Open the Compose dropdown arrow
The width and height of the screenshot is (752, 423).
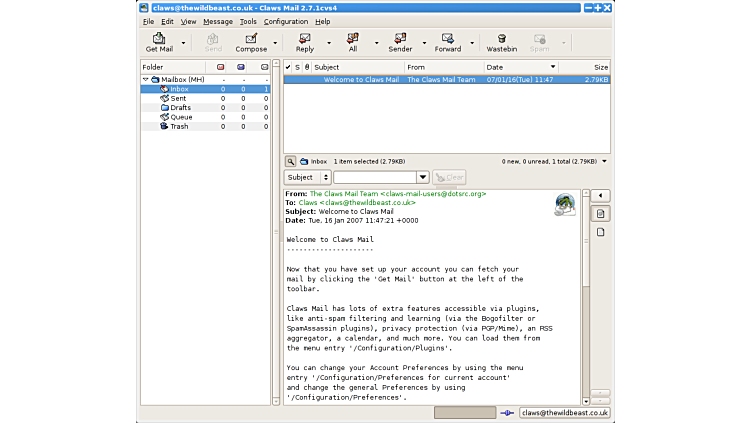point(275,43)
